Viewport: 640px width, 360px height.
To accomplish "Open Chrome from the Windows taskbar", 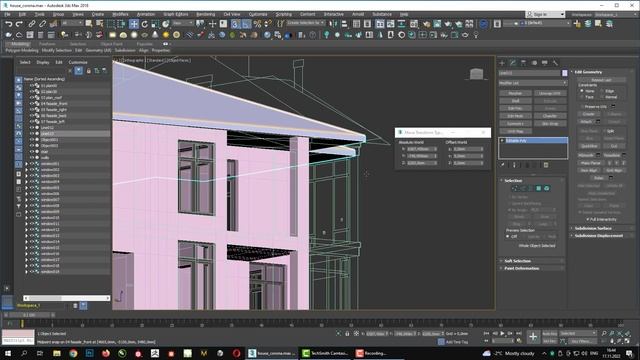I will (x=73, y=353).
